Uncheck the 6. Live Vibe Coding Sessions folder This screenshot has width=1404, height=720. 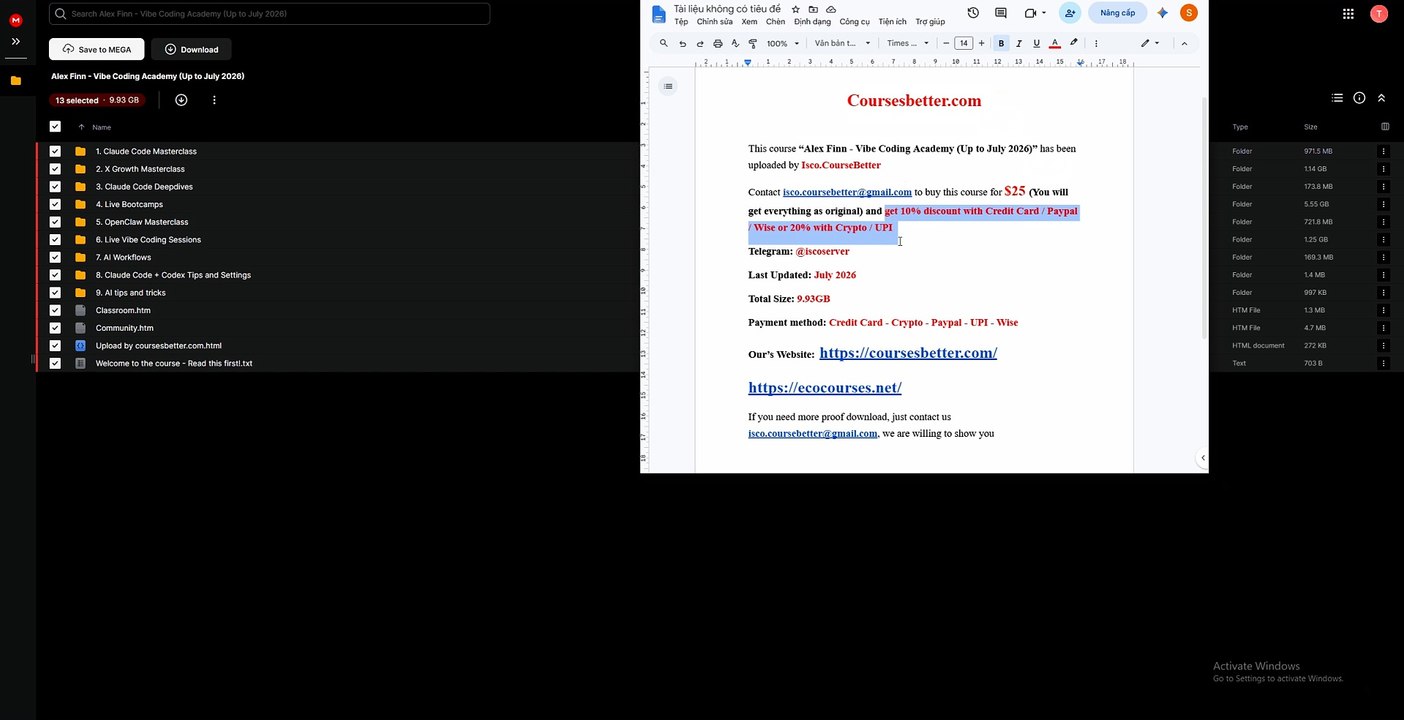pyautogui.click(x=55, y=240)
